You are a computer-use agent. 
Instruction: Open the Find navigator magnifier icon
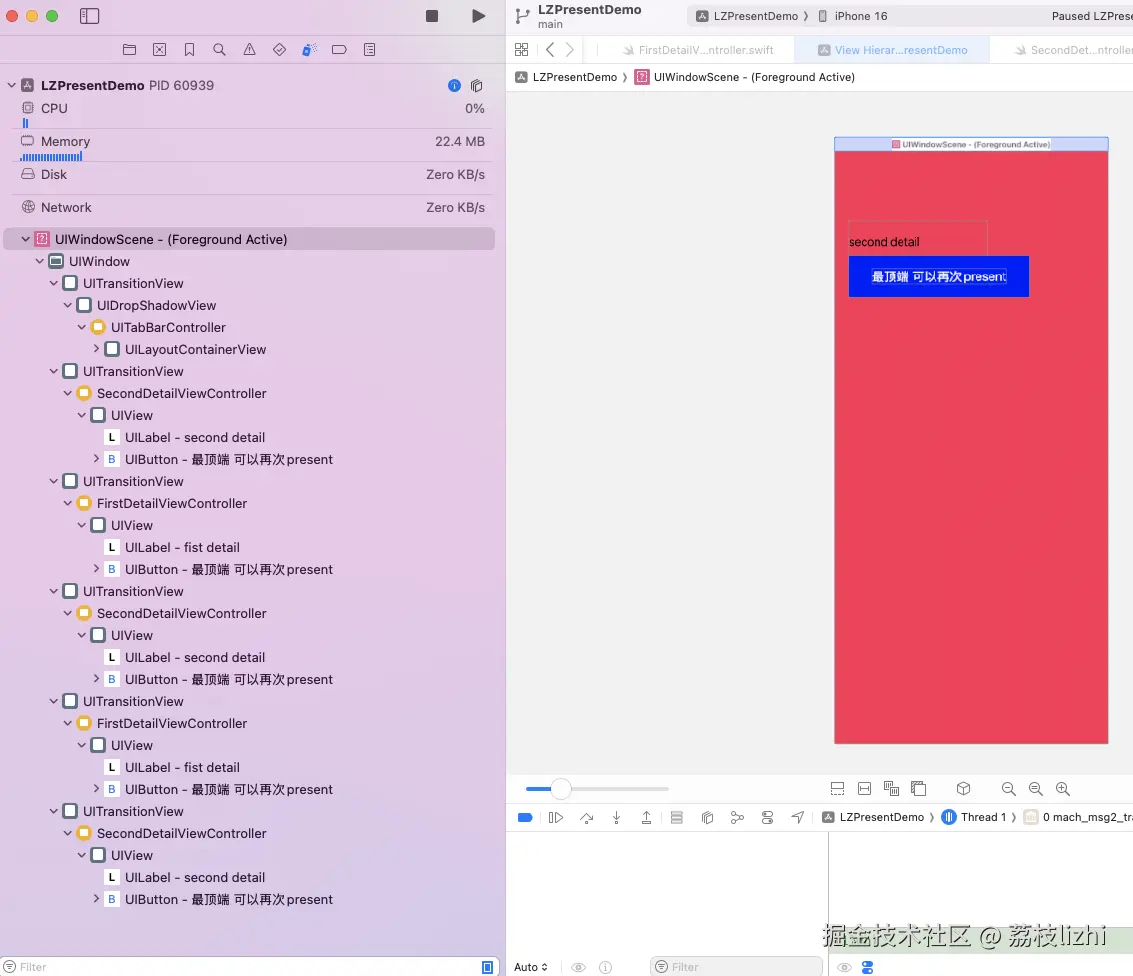click(x=220, y=50)
